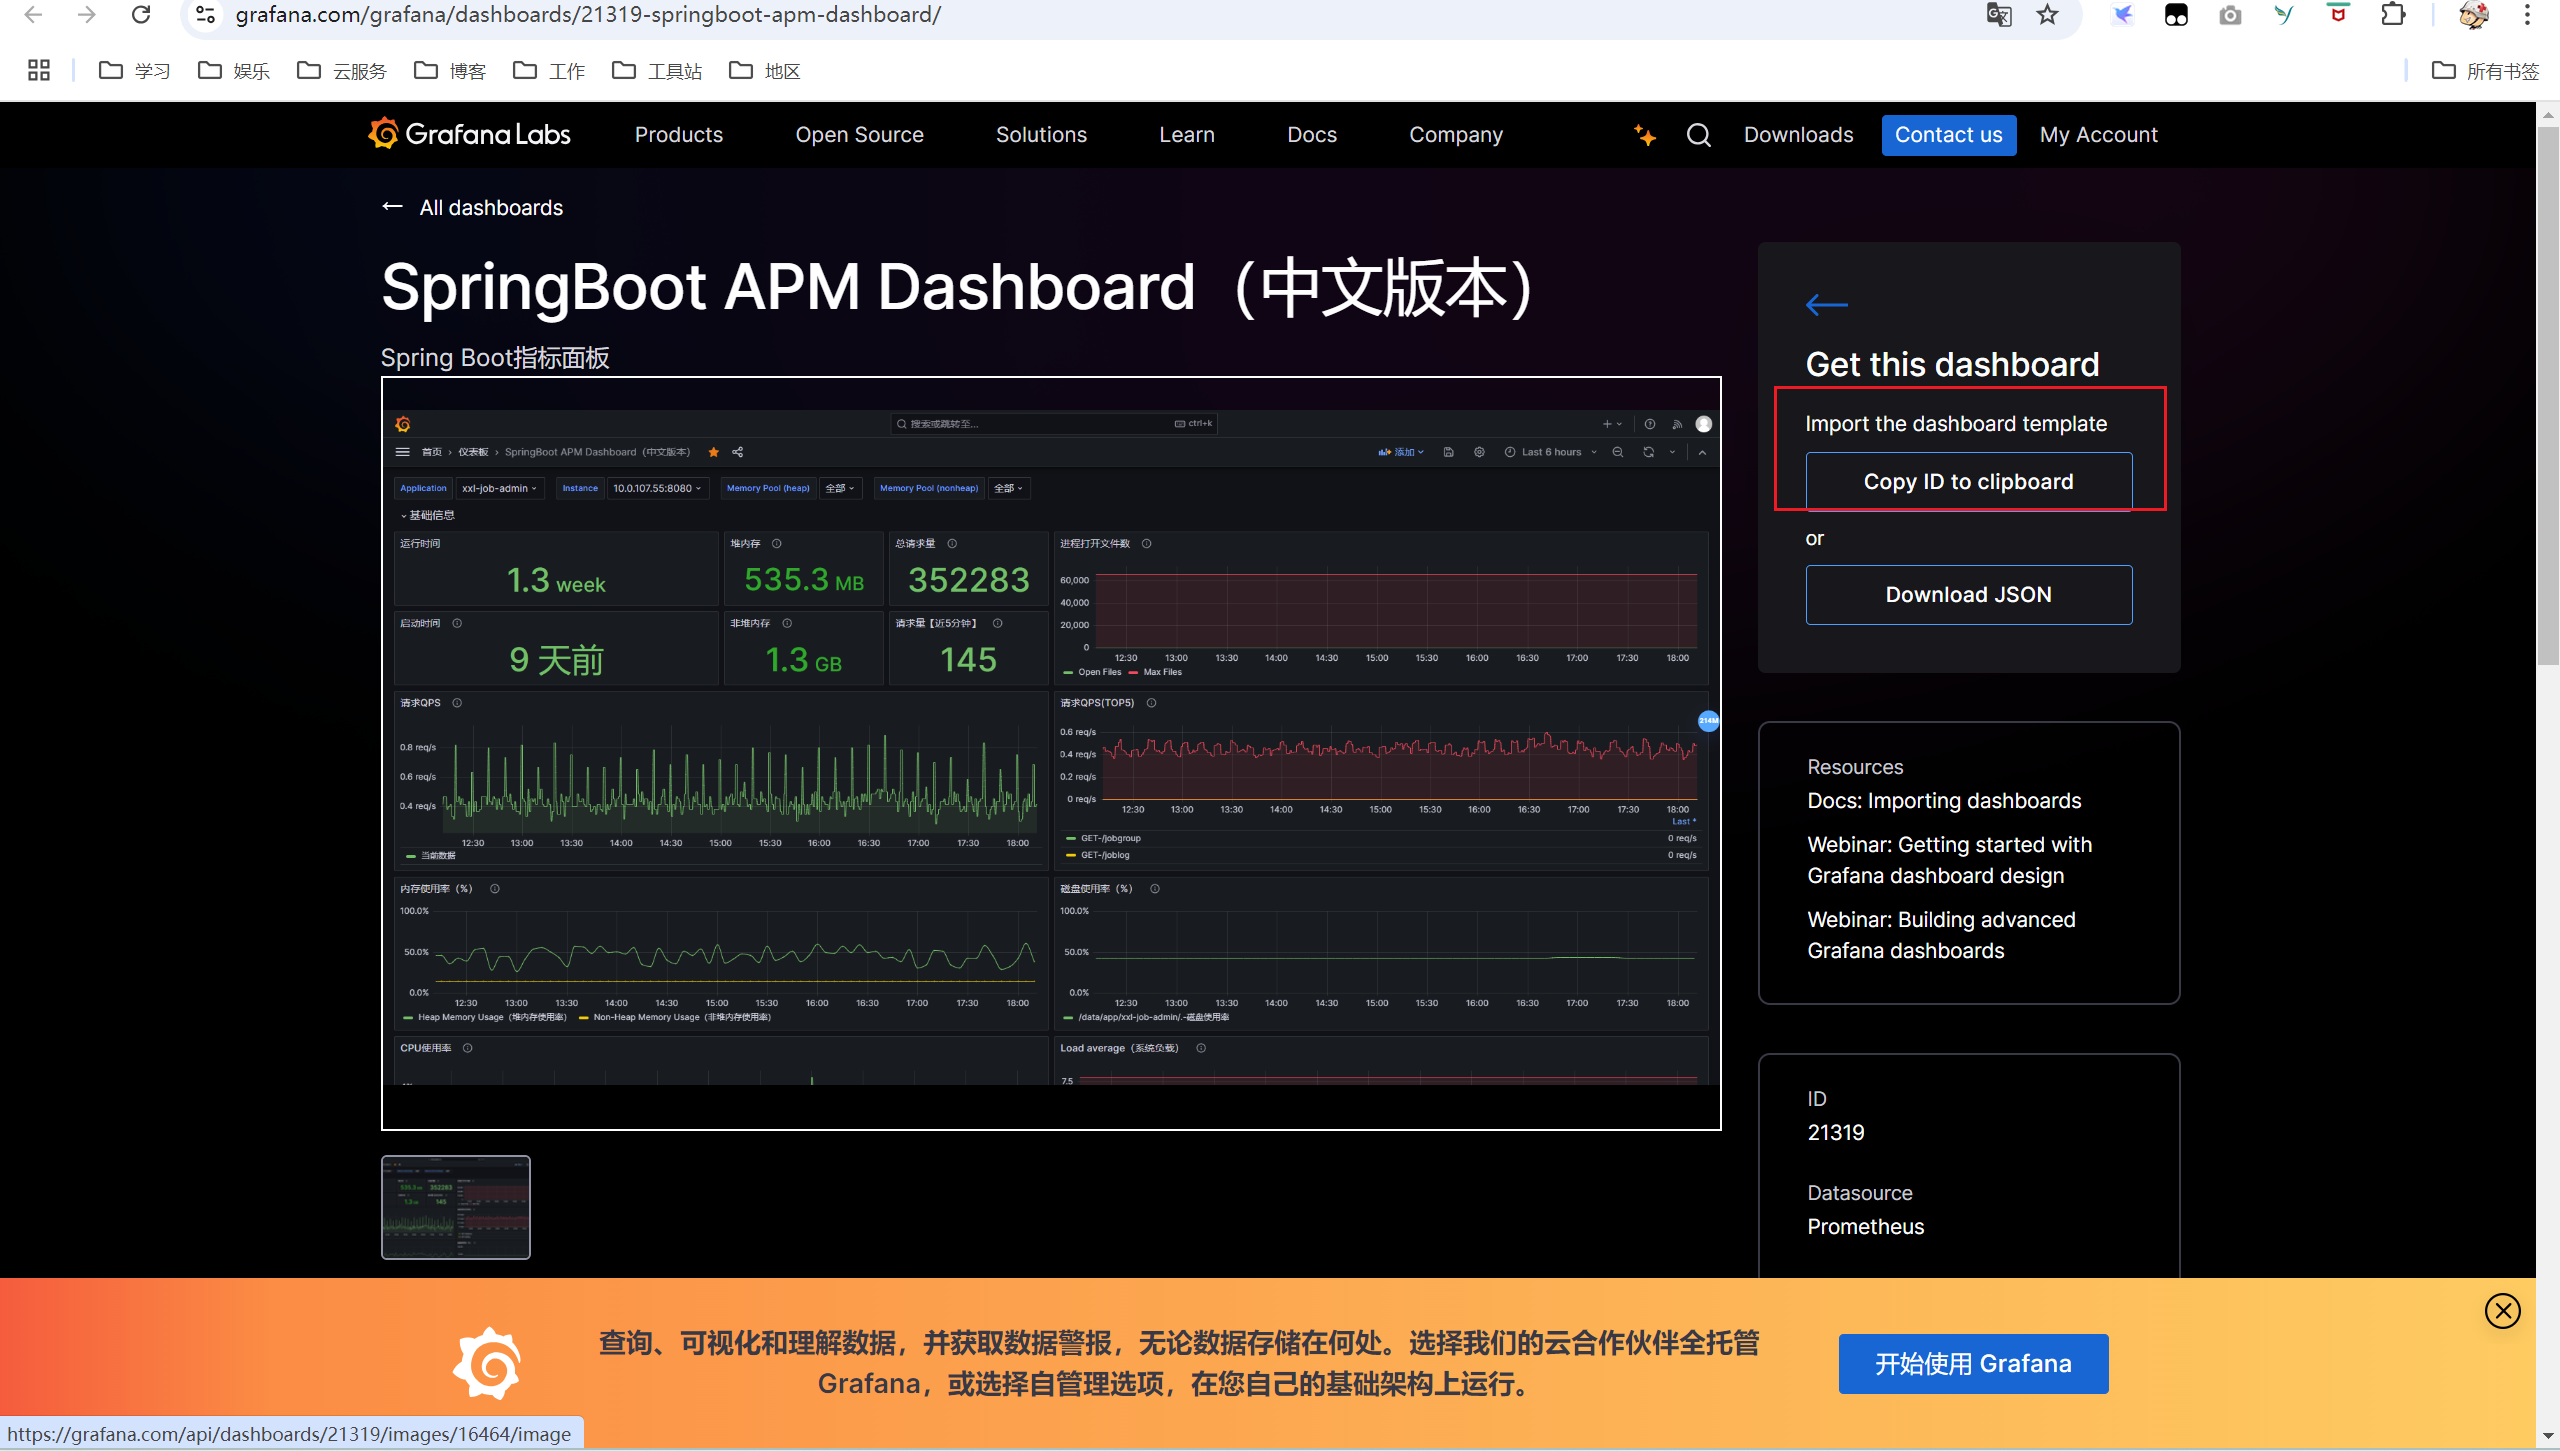
Task: Open the Chrome three-dot menu
Action: click(x=2527, y=15)
